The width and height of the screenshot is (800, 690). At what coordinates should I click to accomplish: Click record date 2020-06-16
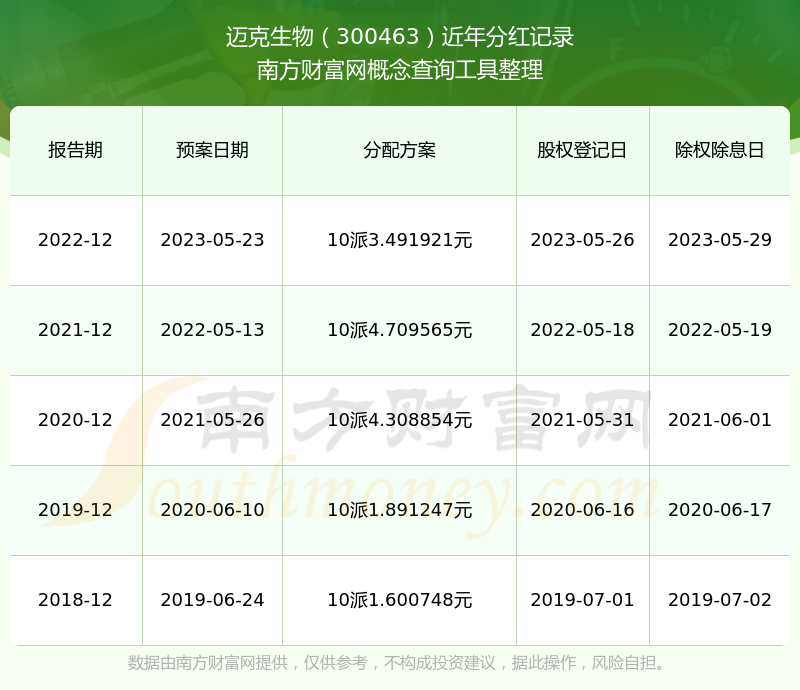[x=582, y=510]
